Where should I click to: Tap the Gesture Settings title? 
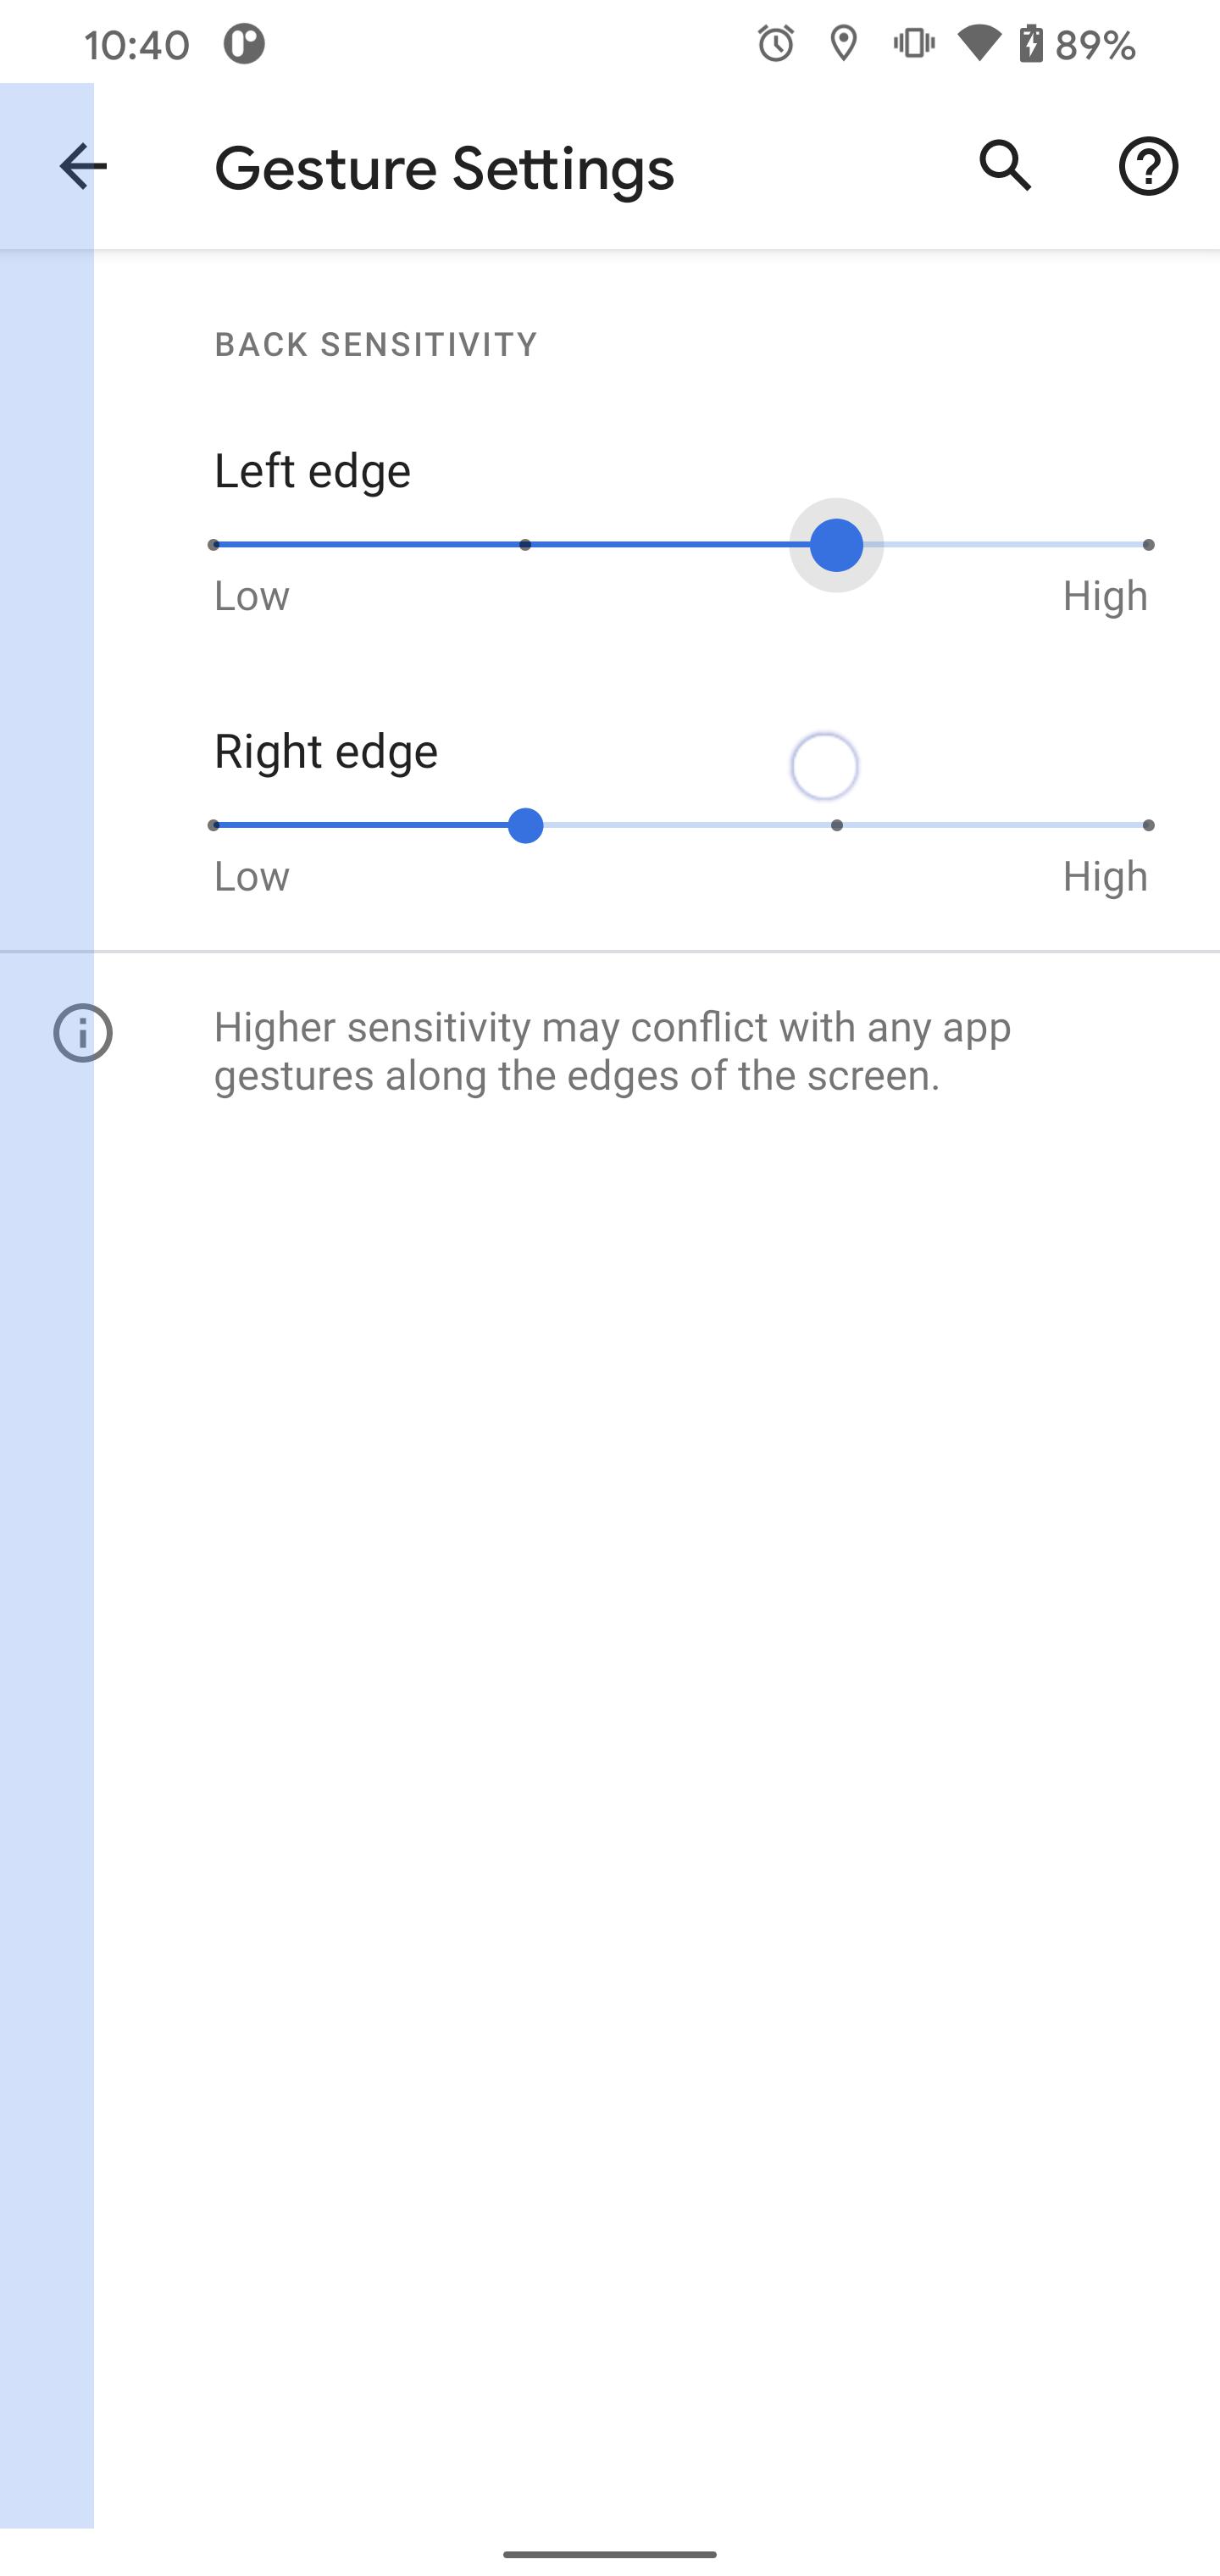coord(444,168)
